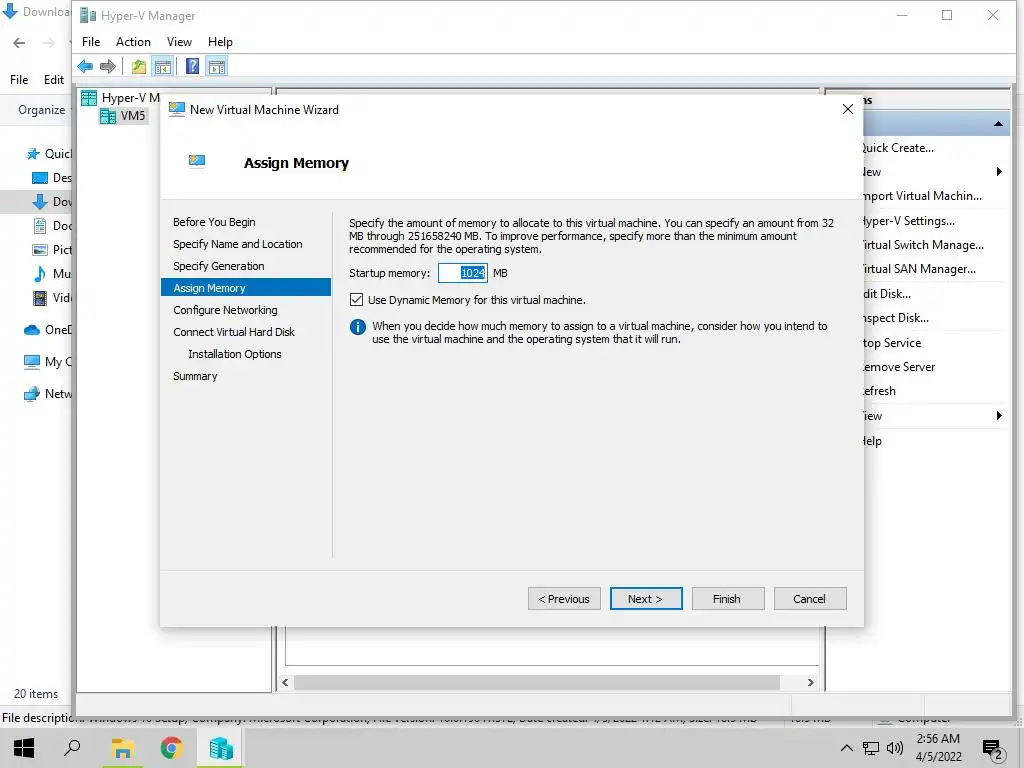Viewport: 1024px width, 768px height.
Task: Go to Specify Generation wizard step
Action: click(219, 266)
